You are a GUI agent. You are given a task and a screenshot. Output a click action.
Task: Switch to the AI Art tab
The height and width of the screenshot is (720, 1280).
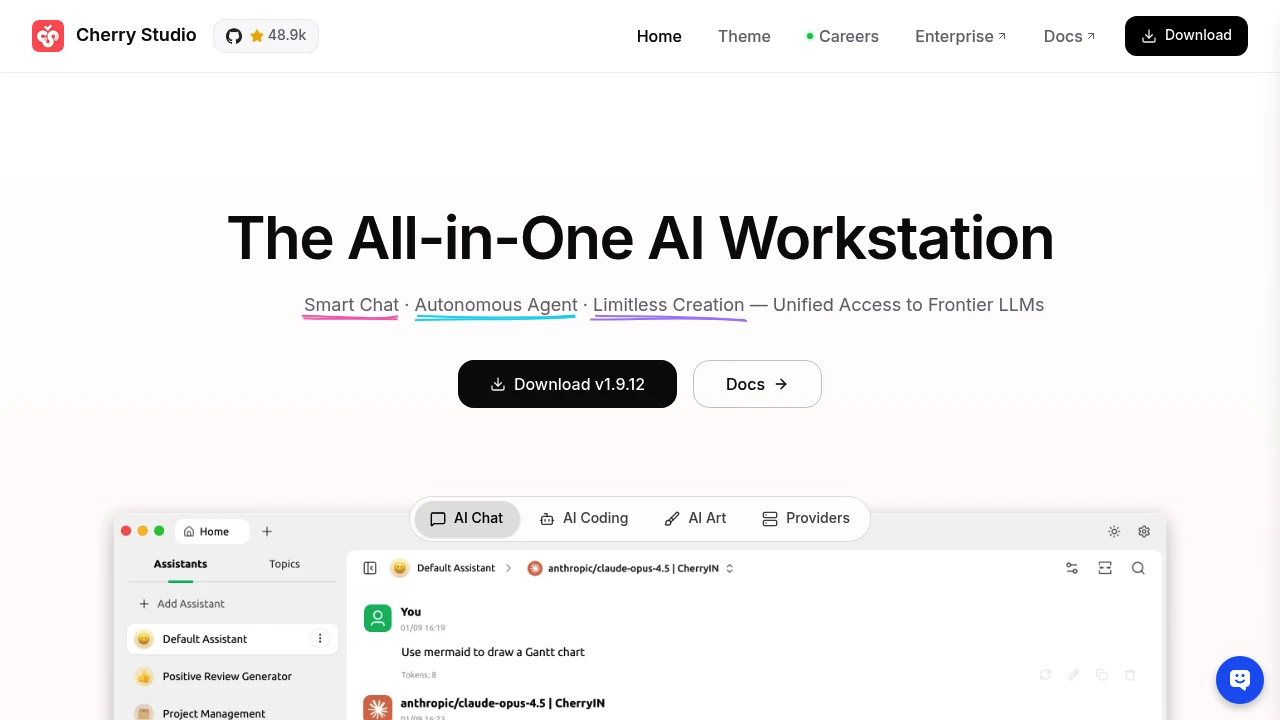pyautogui.click(x=696, y=519)
